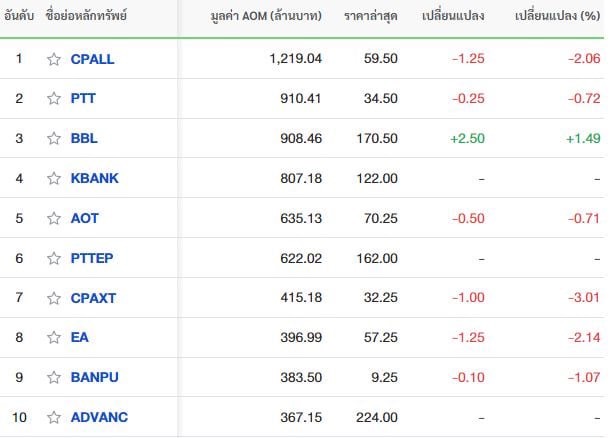
Task: Star the AOT stock row
Action: [x=54, y=218]
